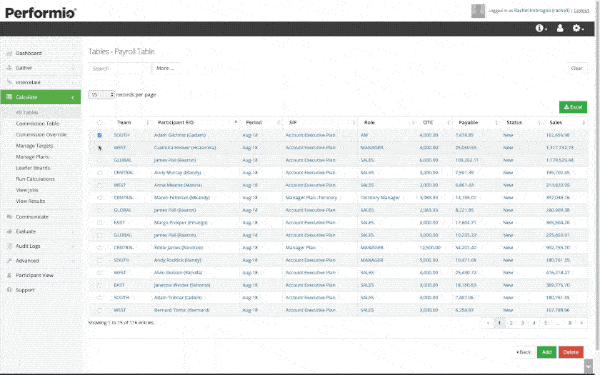The image size is (600, 375).
Task: Open the records per page dropdown
Action: pos(101,95)
